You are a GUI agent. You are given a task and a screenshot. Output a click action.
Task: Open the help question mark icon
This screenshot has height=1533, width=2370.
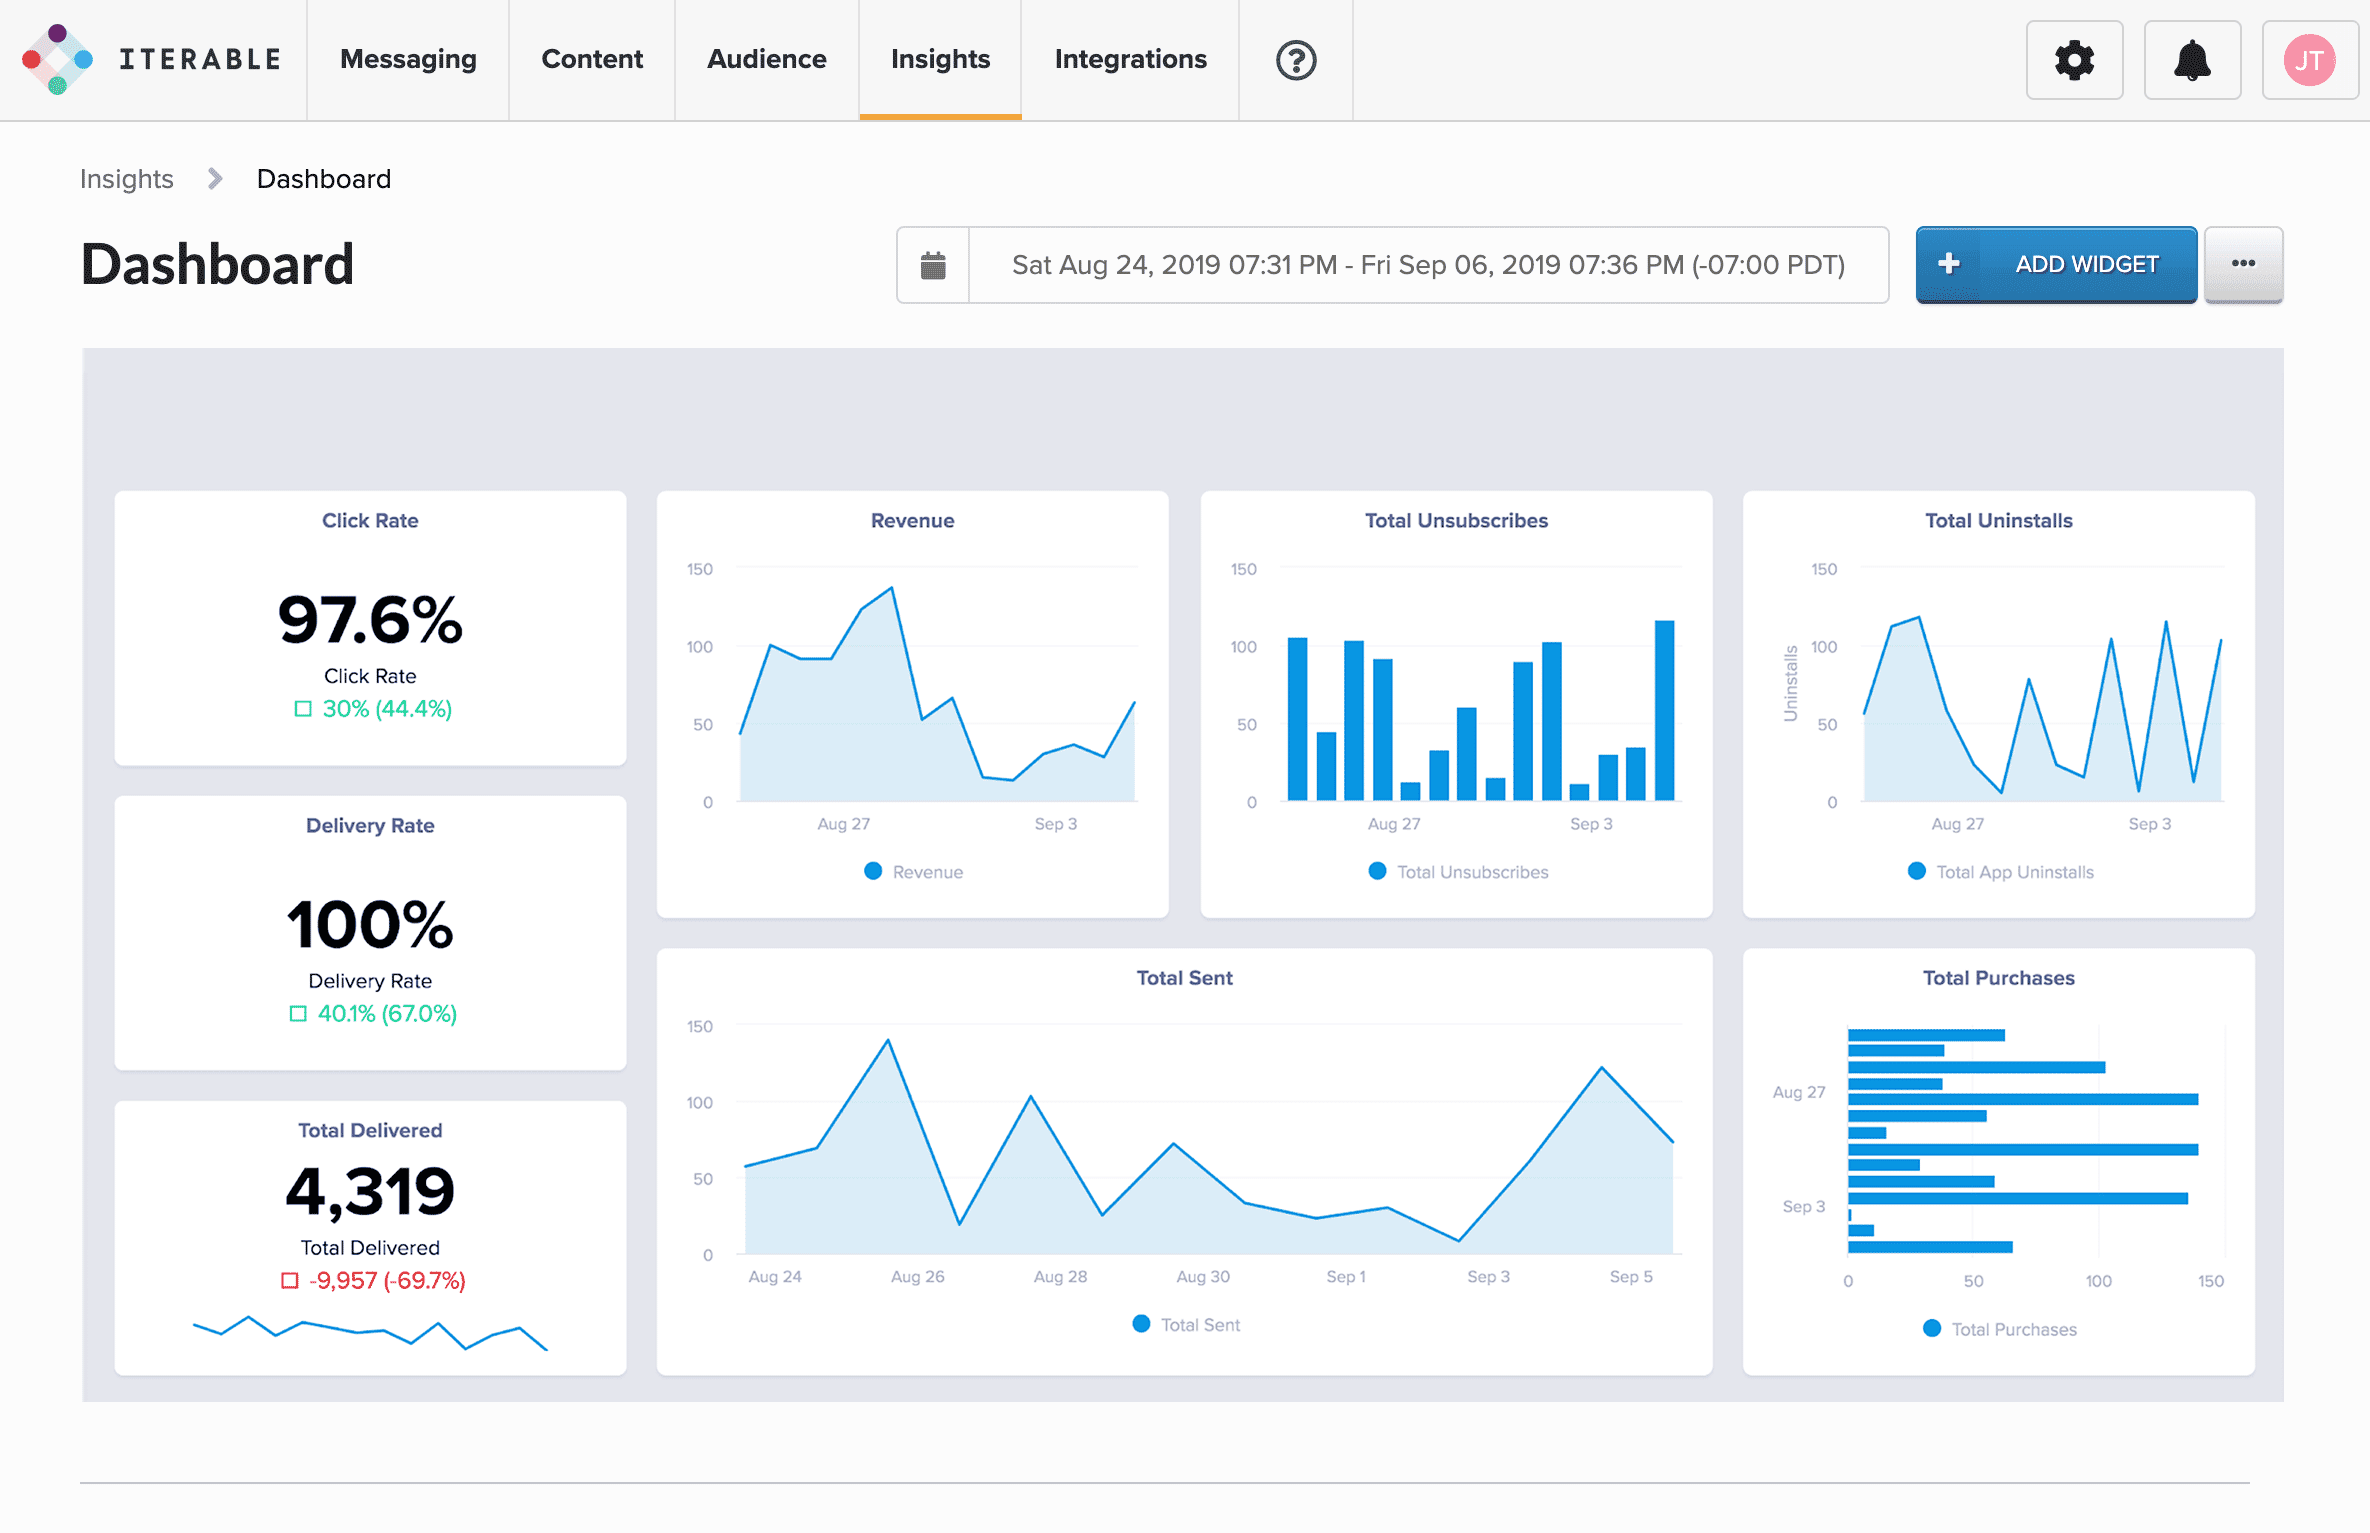pos(1295,60)
